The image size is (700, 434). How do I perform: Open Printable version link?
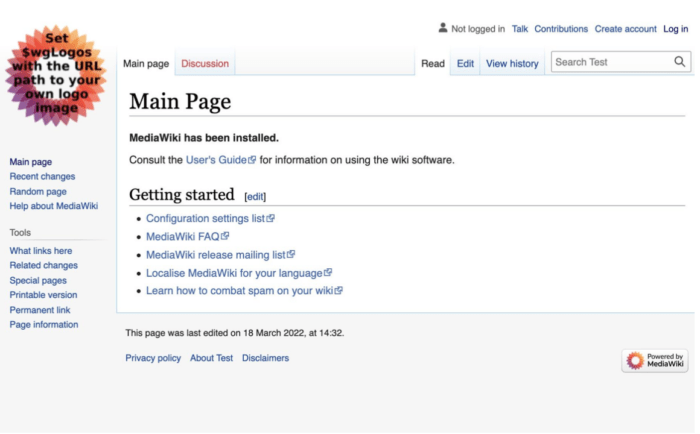tap(43, 295)
